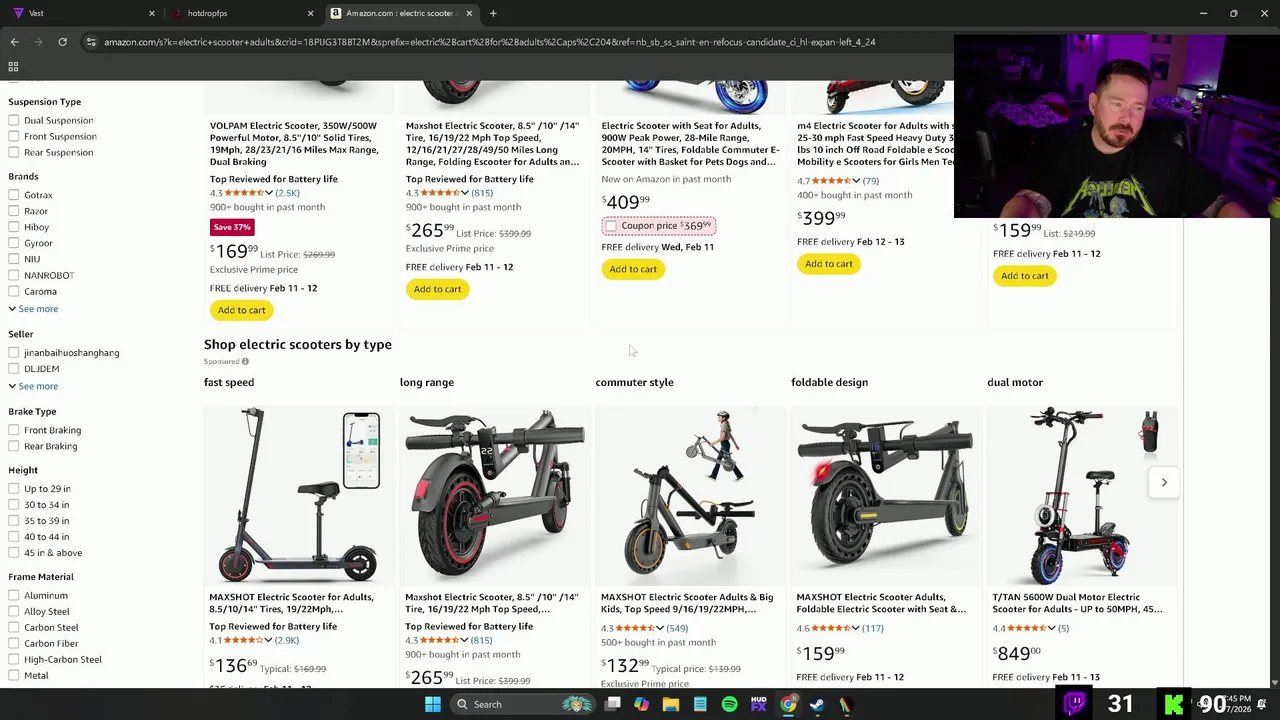Switch to the Vast browser tab
Screen dimensions: 1280x720
pos(82,13)
